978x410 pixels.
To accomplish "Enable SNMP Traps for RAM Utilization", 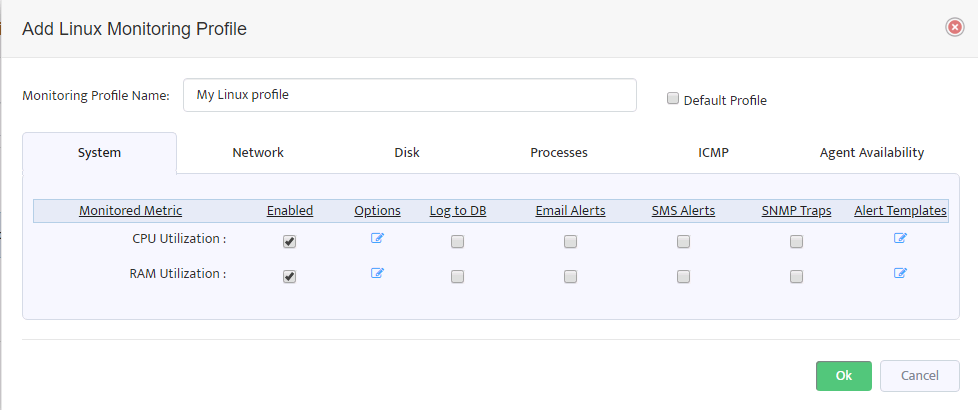I will (x=796, y=276).
